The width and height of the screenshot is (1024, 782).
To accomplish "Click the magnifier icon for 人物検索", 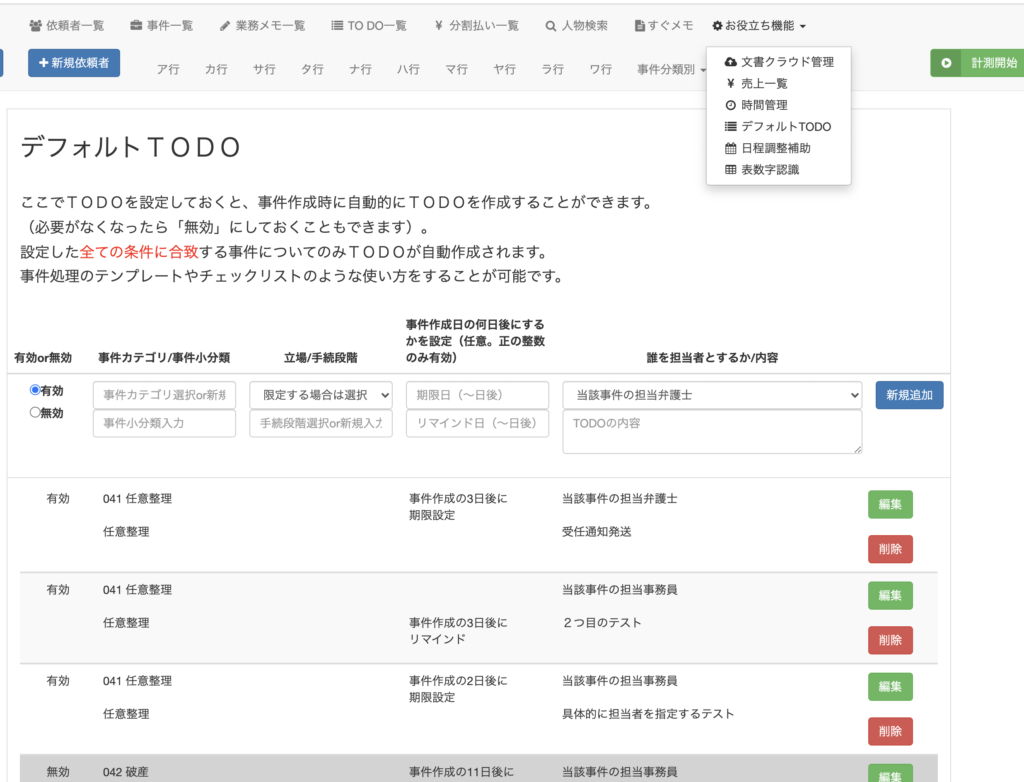I will point(551,26).
